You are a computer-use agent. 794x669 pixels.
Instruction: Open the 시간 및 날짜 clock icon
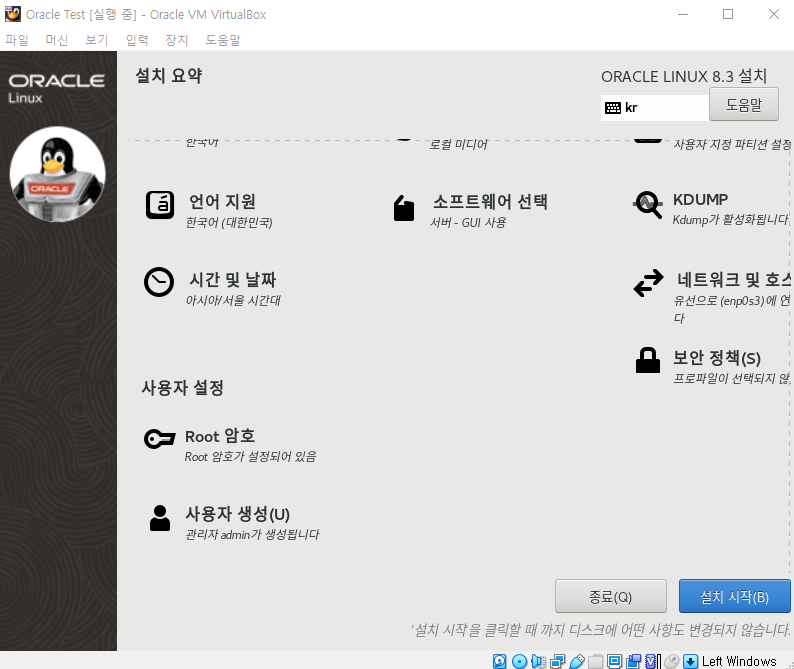coord(159,282)
